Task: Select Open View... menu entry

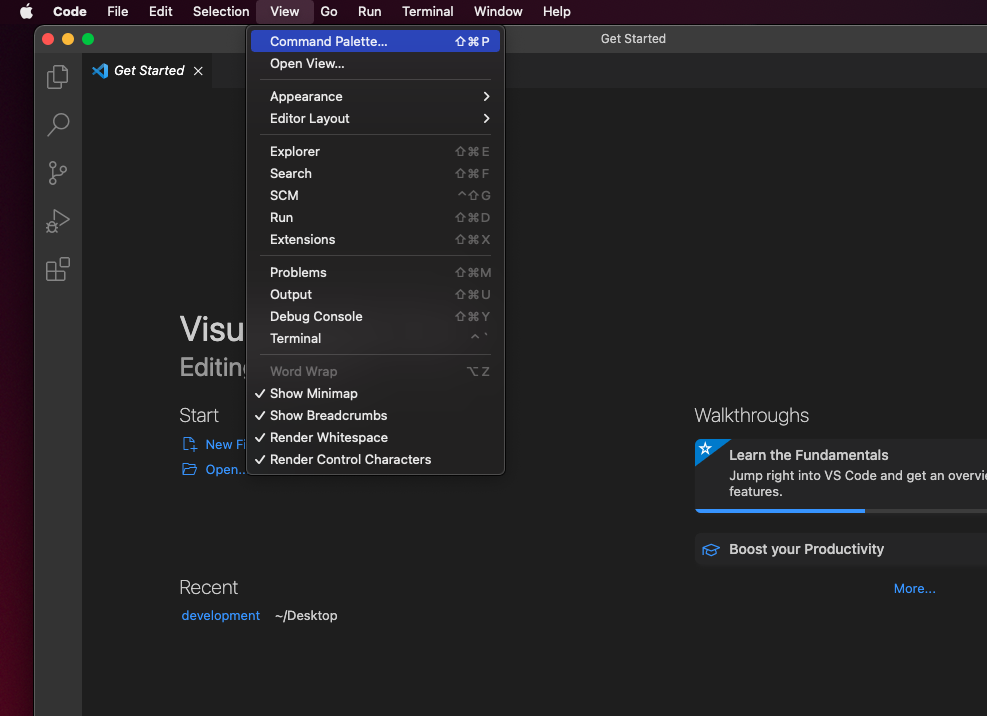Action: 376,64
